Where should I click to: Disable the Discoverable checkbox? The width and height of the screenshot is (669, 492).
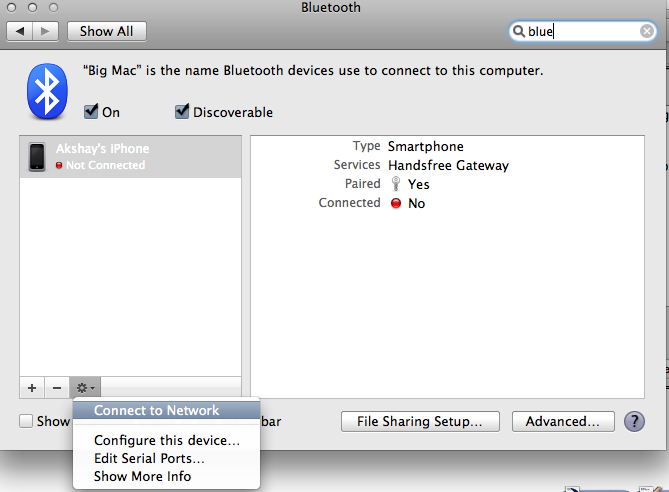(x=182, y=112)
